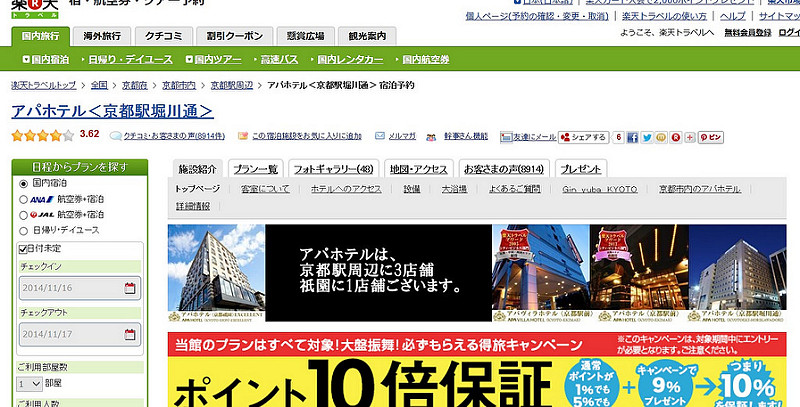Click the Google plus share icon

(690, 137)
